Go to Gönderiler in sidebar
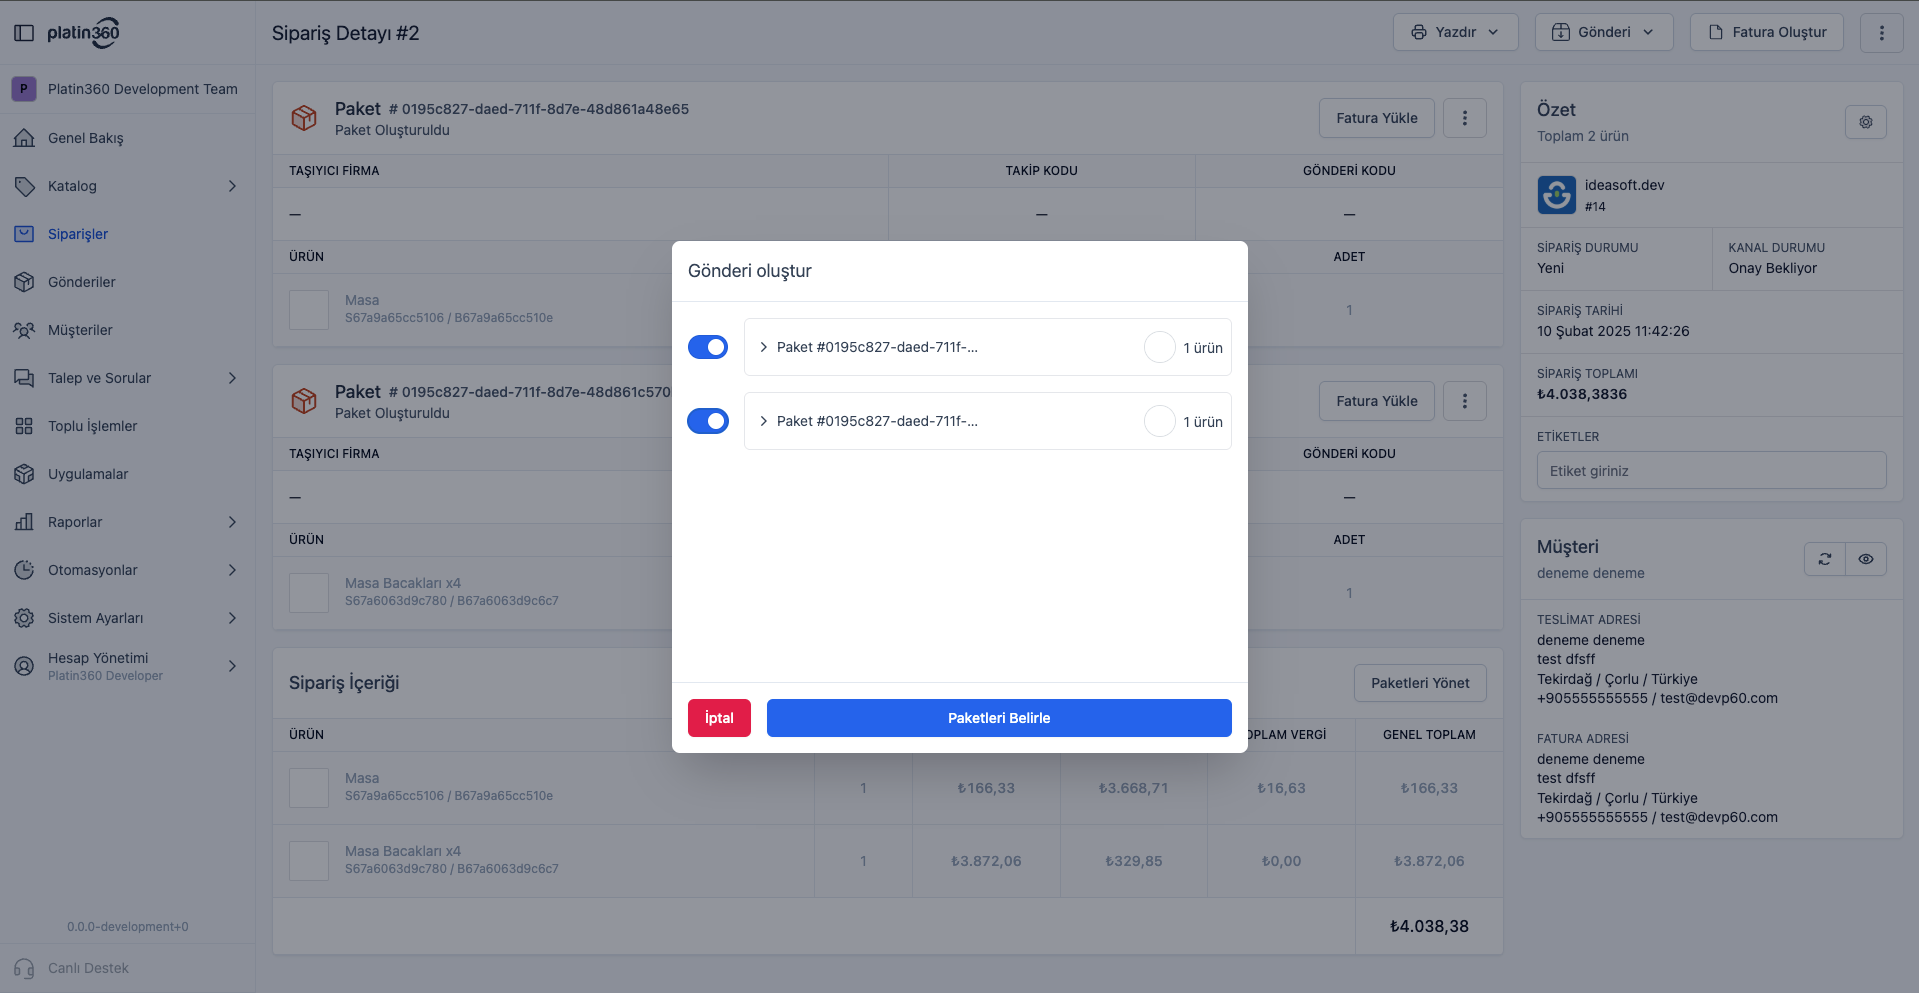1919x993 pixels. click(x=81, y=282)
